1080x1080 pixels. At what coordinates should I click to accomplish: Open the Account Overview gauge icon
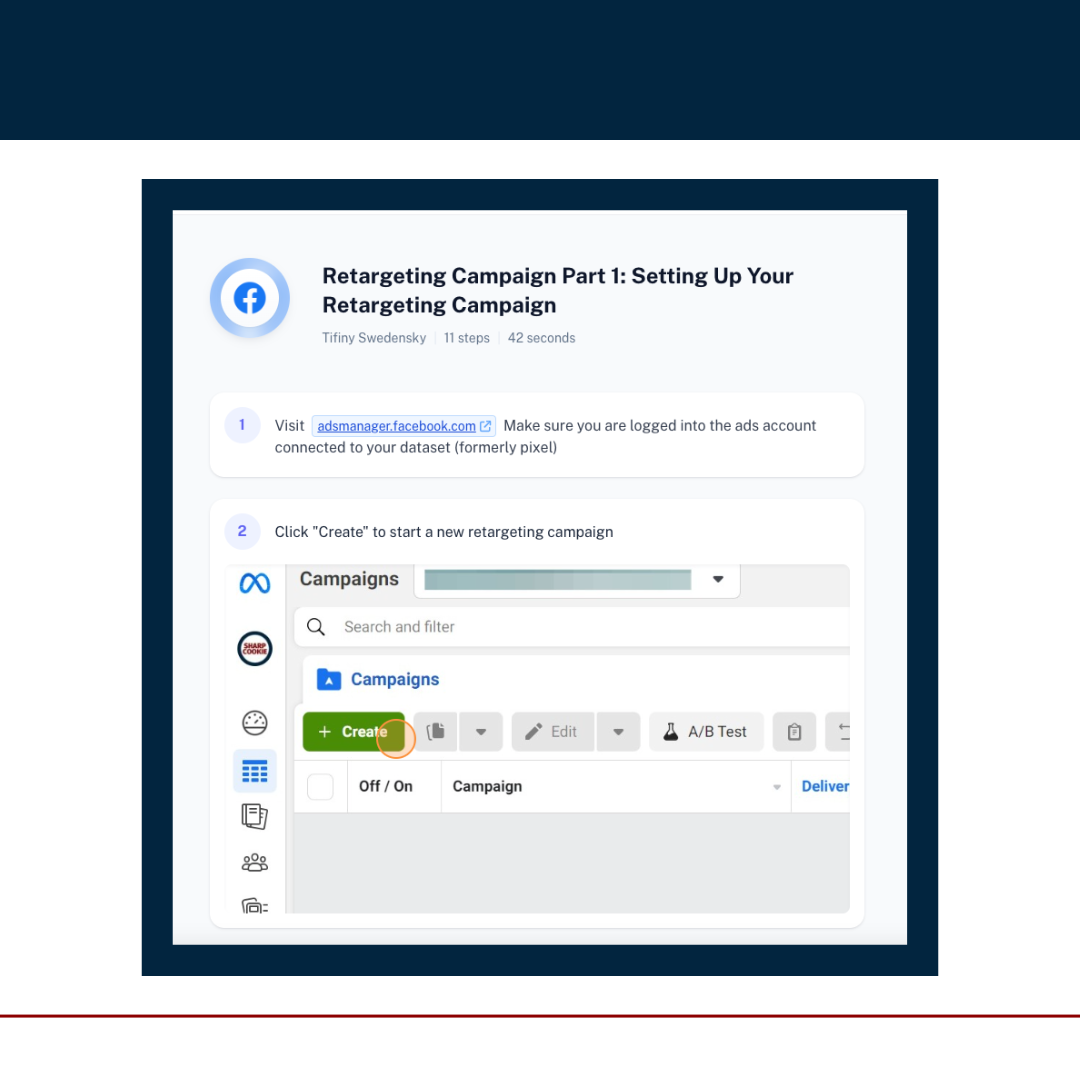[x=255, y=723]
